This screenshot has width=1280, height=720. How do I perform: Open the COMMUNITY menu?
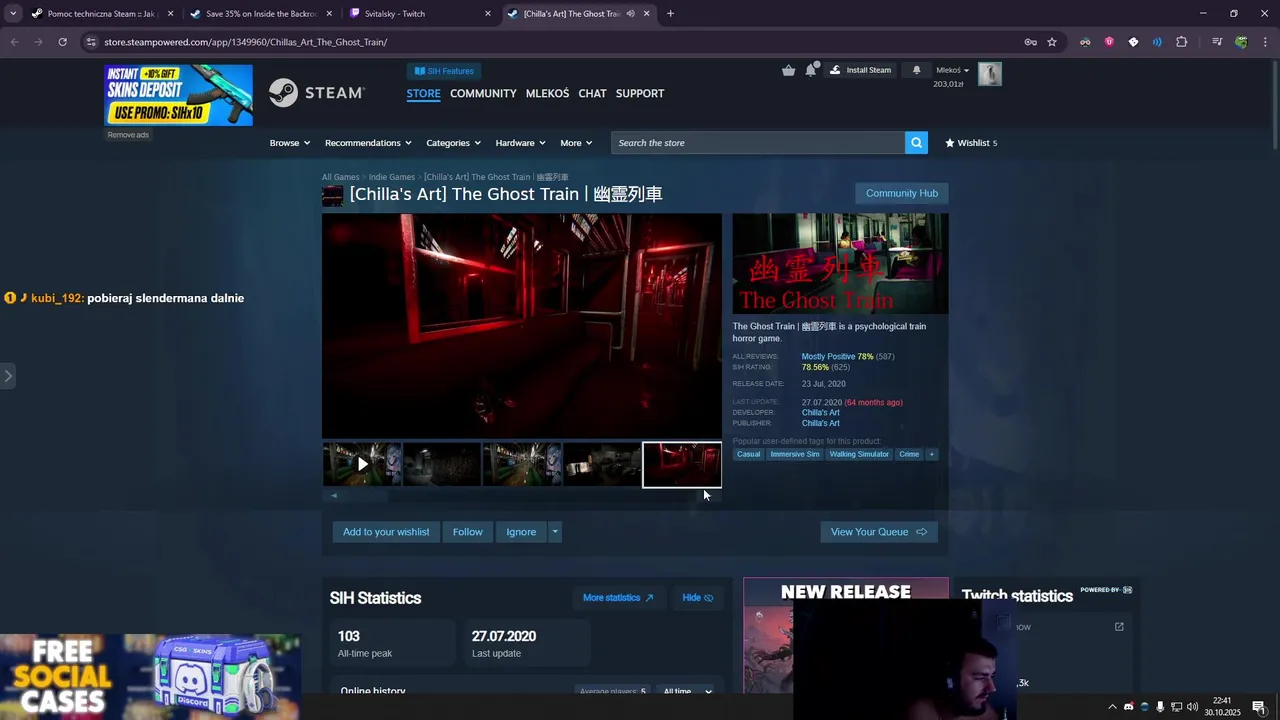483,93
